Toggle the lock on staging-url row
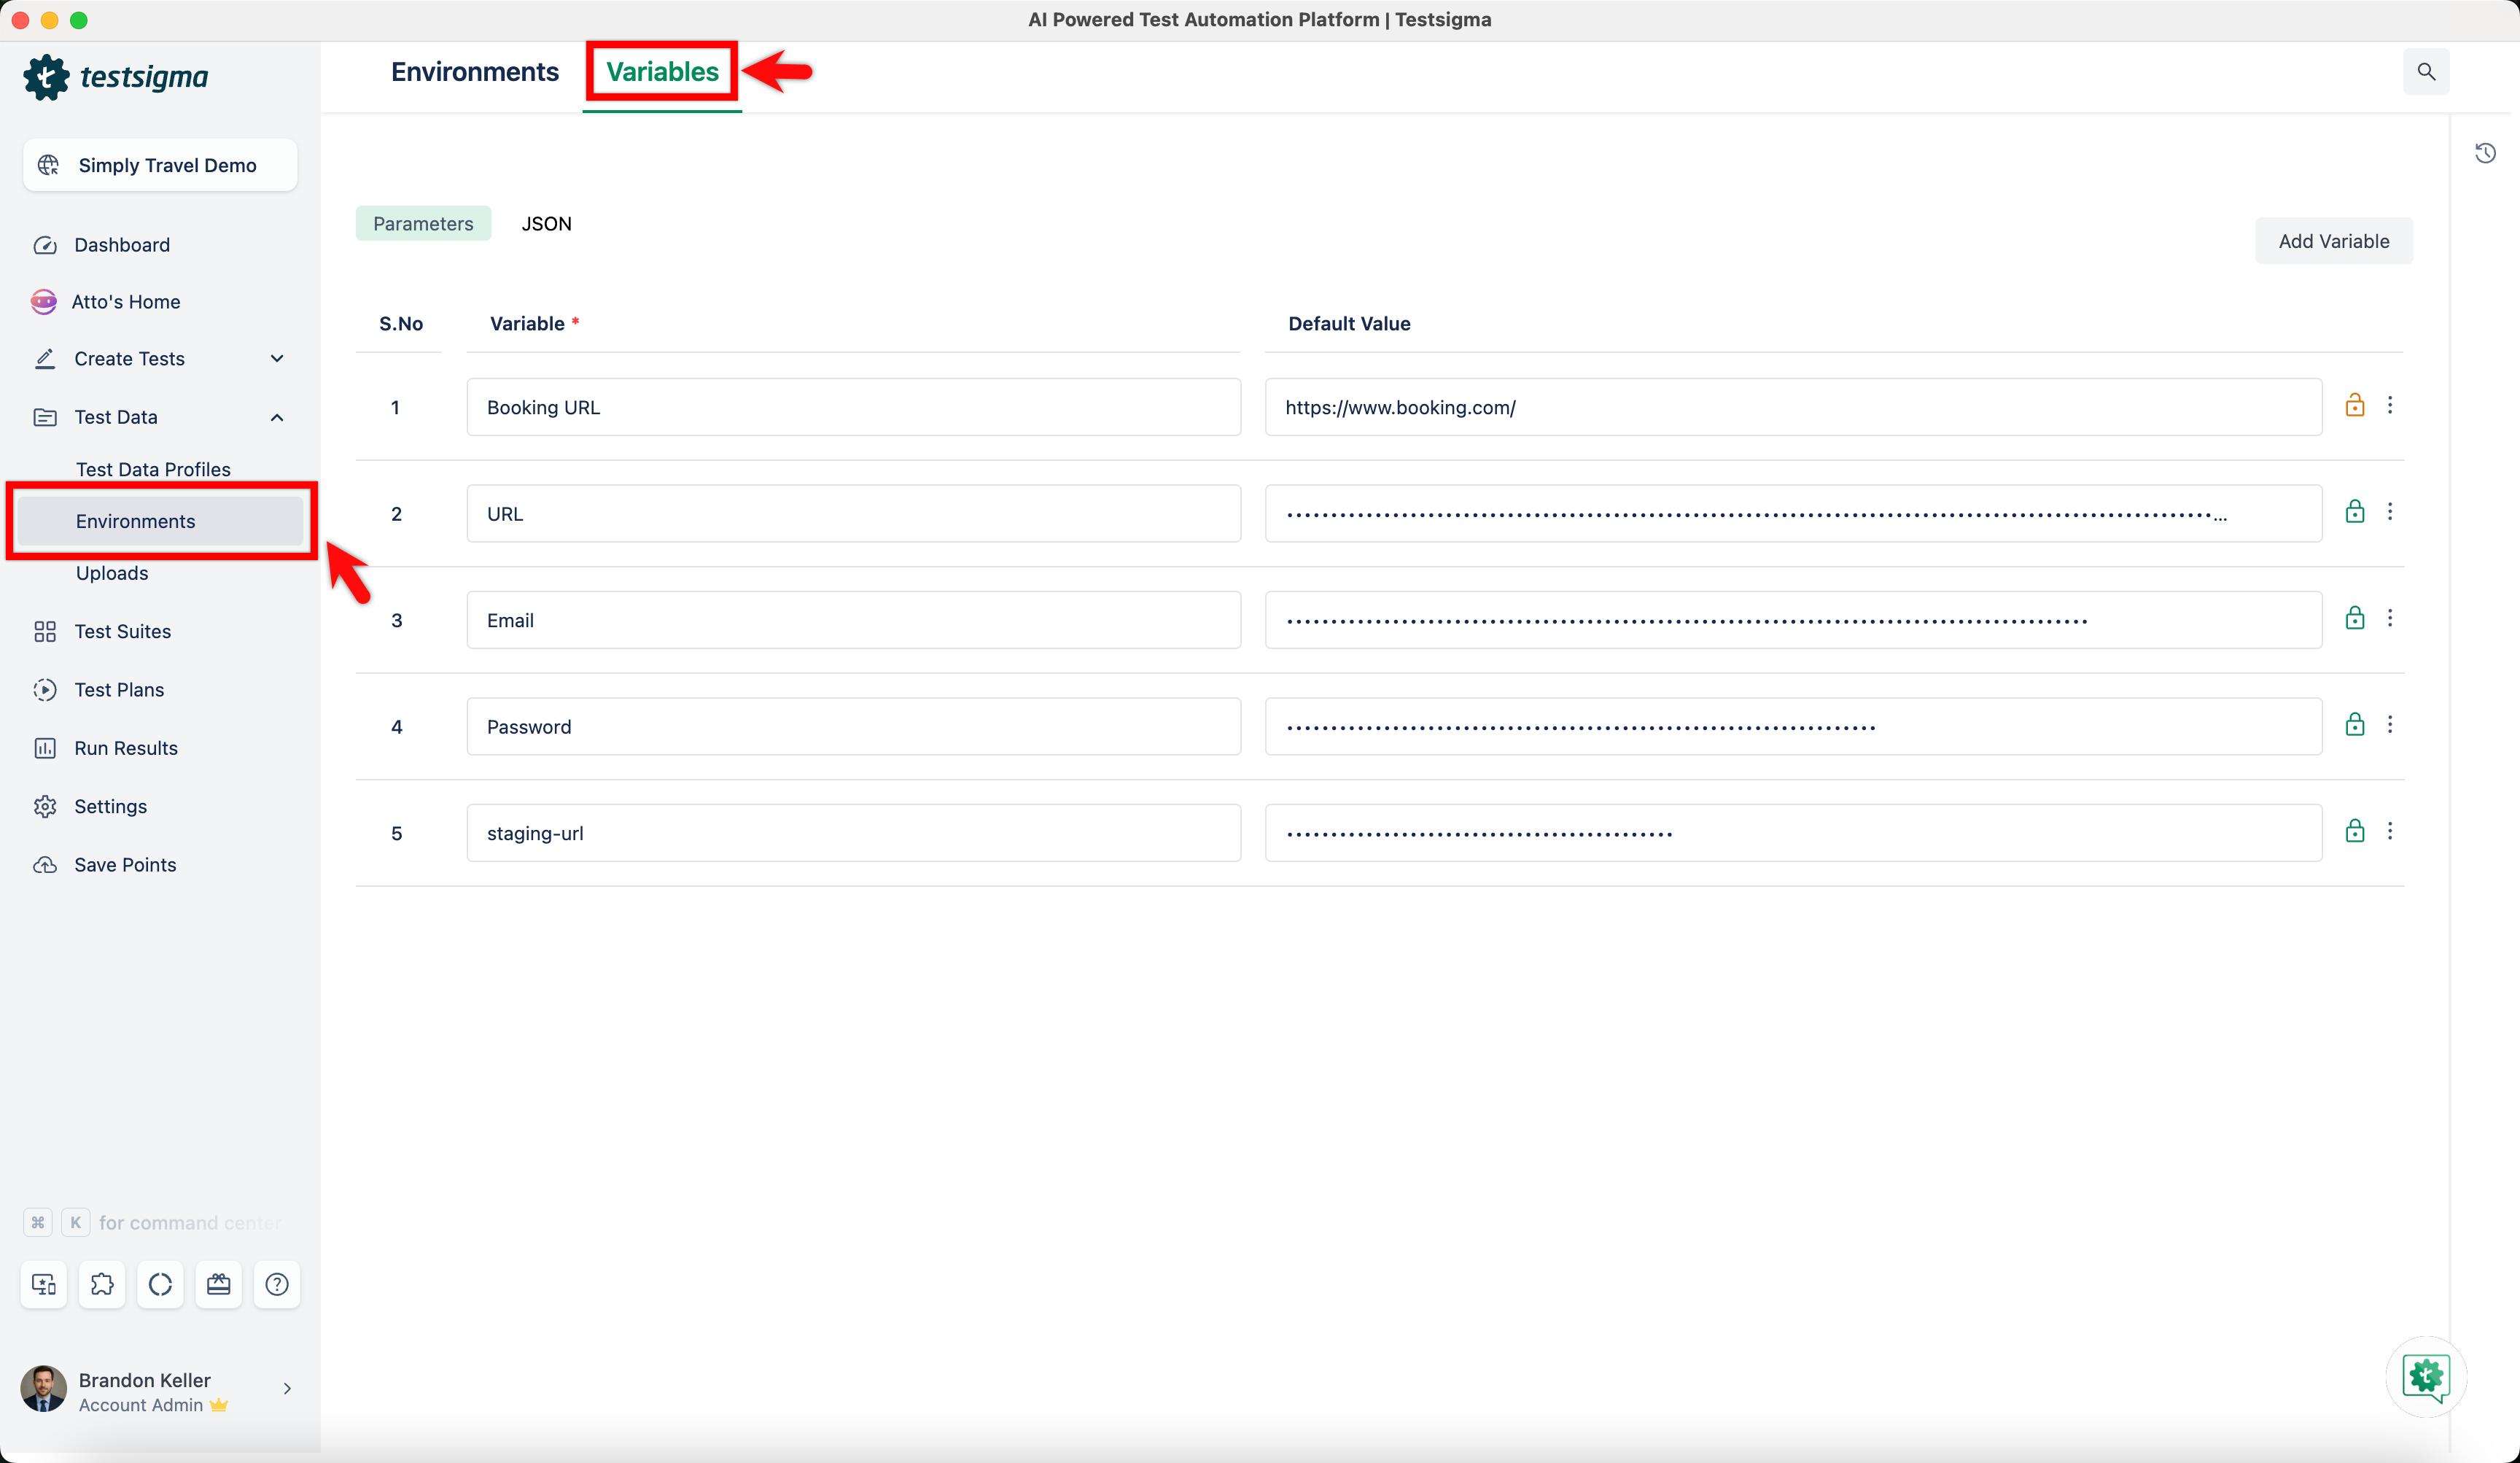 (x=2354, y=831)
